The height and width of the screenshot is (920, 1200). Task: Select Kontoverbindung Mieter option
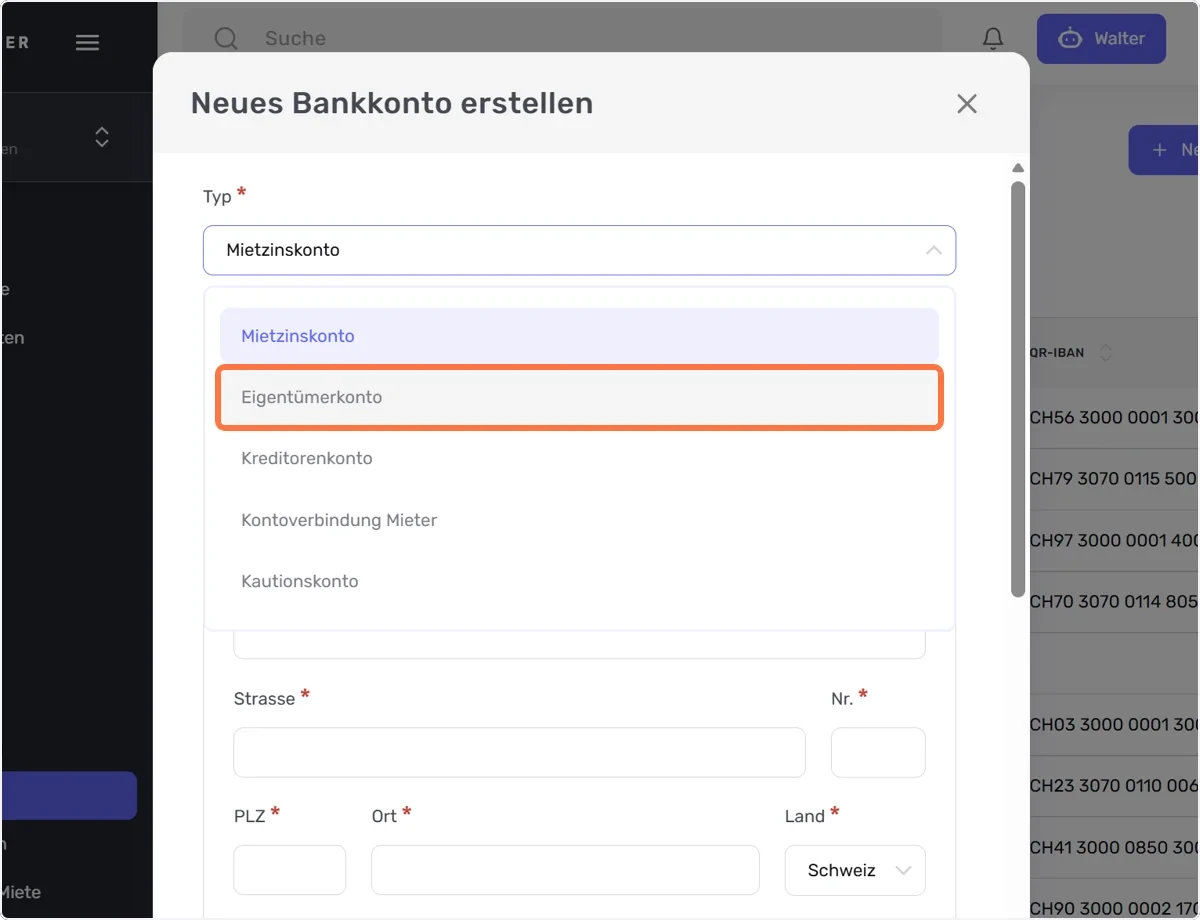click(x=579, y=520)
